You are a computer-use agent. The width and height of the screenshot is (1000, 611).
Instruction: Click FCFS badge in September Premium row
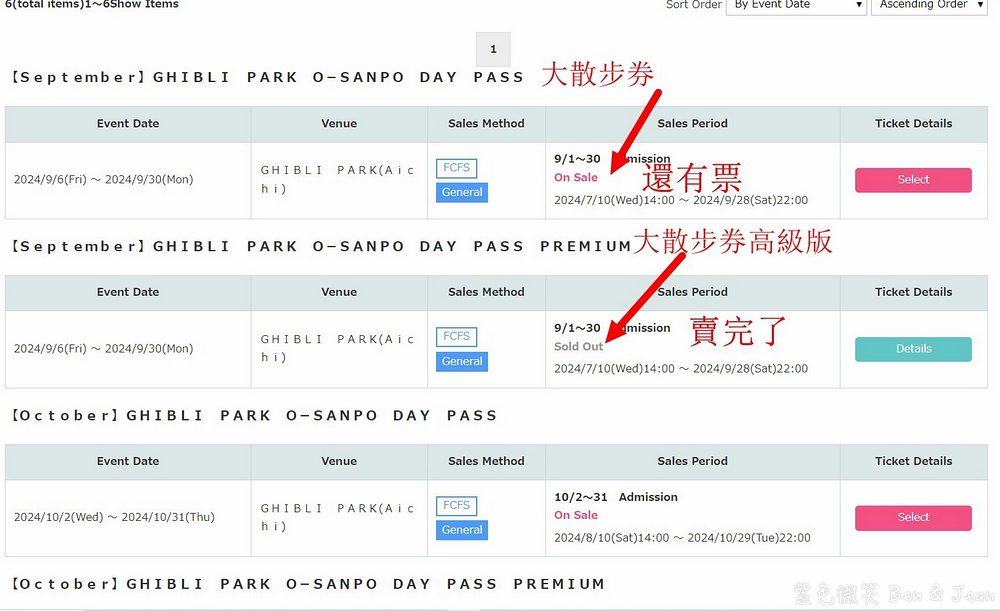click(456, 337)
